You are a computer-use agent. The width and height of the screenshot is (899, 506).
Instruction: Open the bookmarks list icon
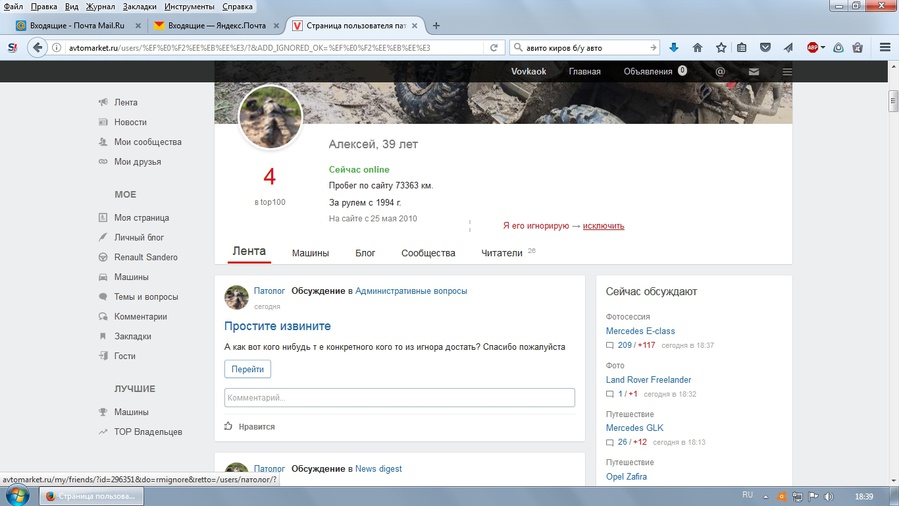(741, 48)
